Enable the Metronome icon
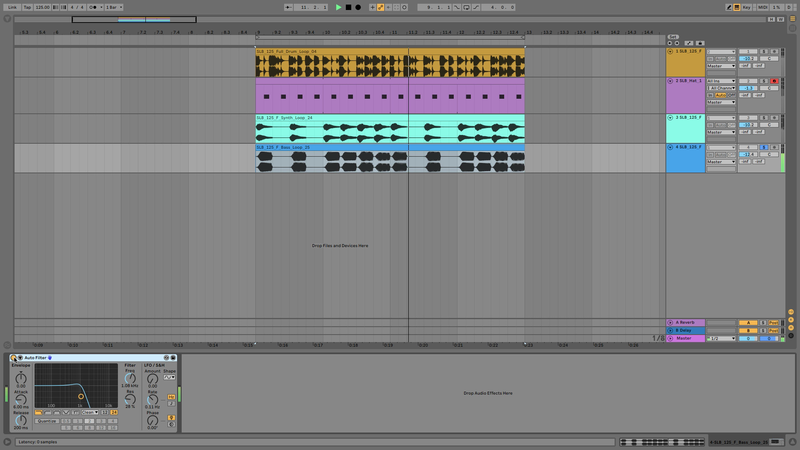The width and height of the screenshot is (800, 450). tap(93, 7)
